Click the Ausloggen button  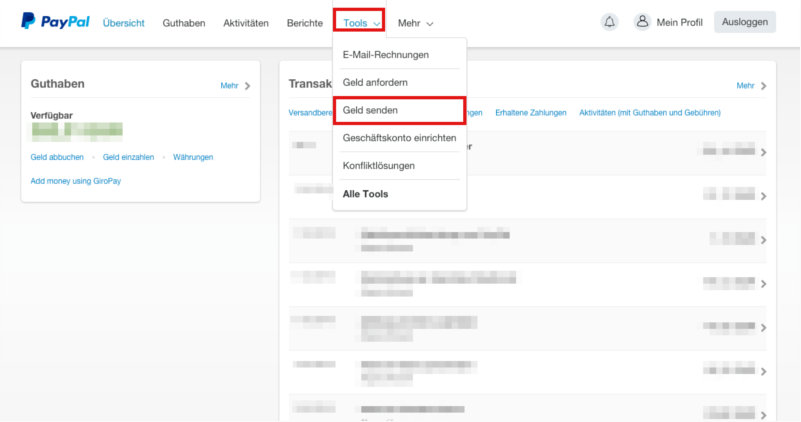pos(745,22)
